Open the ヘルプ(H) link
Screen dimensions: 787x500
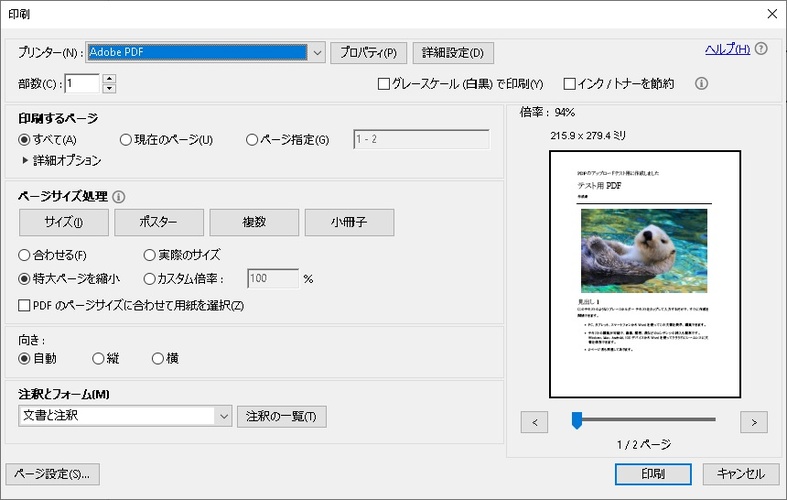727,49
